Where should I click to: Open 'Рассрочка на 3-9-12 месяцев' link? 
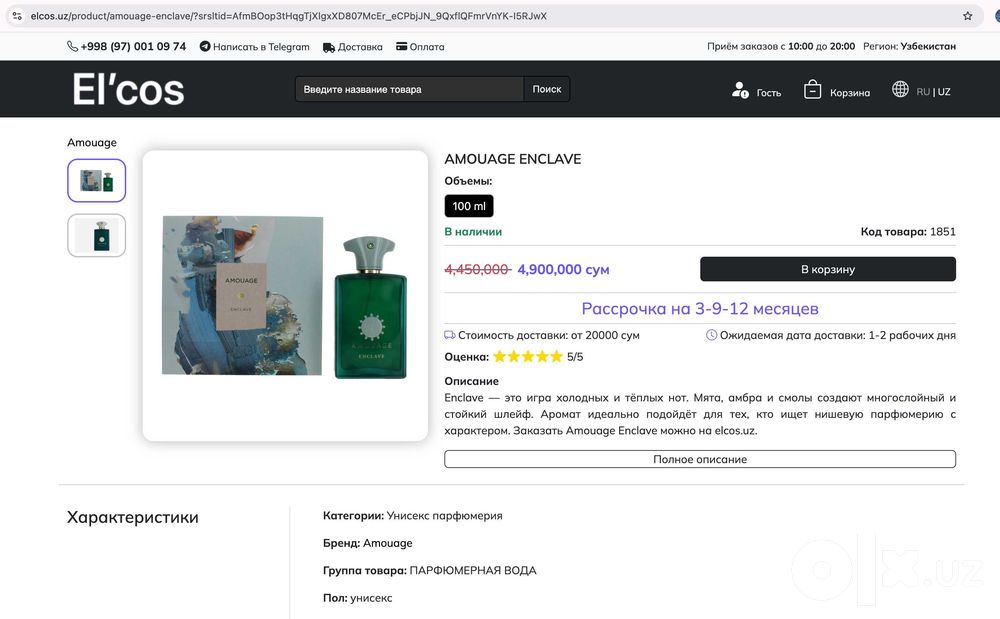(x=700, y=309)
